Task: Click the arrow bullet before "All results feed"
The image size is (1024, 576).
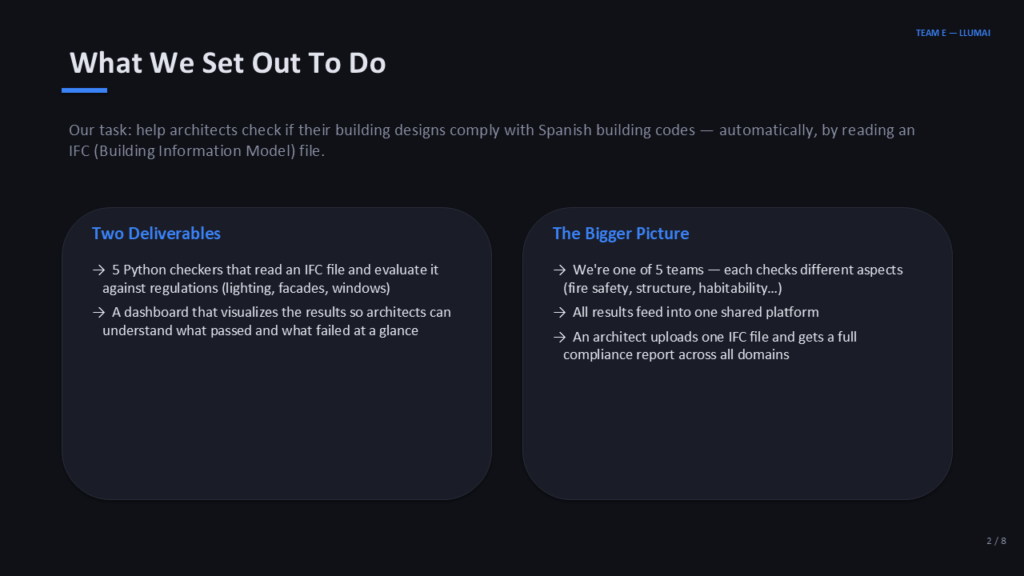Action: (x=559, y=312)
